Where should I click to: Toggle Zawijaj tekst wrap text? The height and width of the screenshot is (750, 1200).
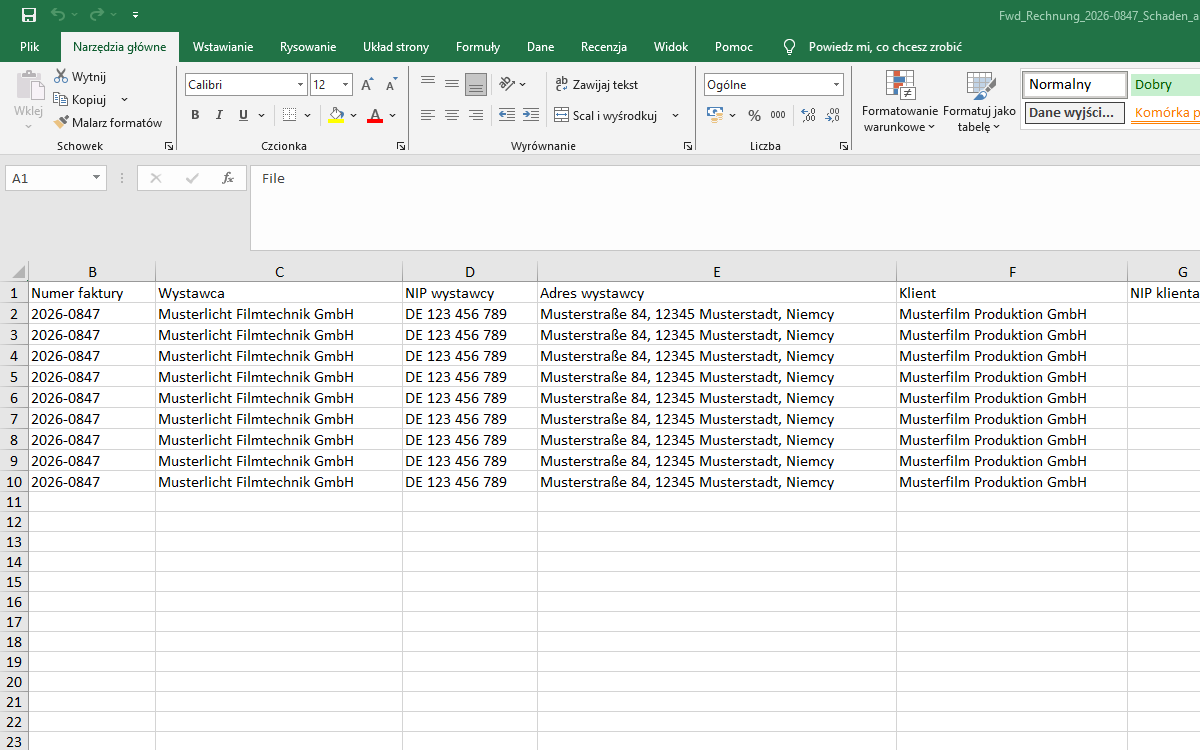click(596, 85)
